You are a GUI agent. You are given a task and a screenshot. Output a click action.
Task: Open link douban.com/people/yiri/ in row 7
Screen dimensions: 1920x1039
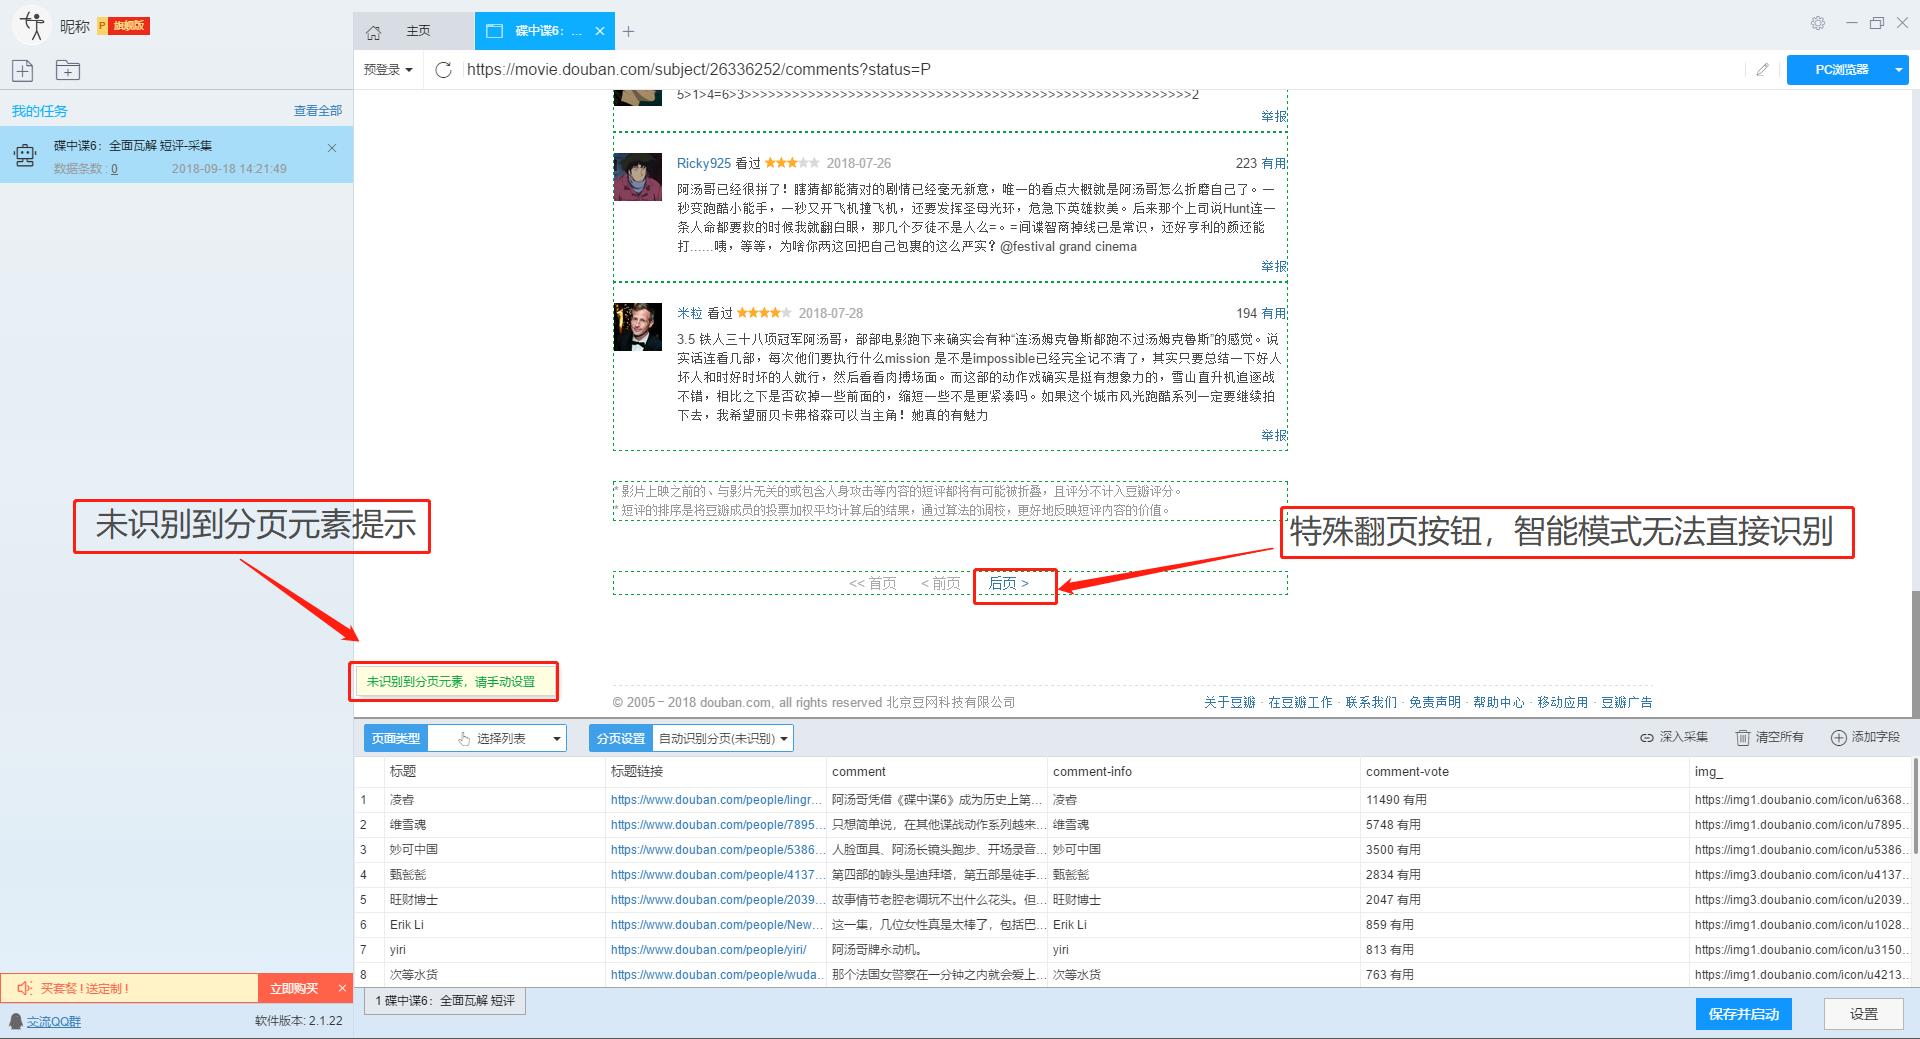[x=709, y=950]
